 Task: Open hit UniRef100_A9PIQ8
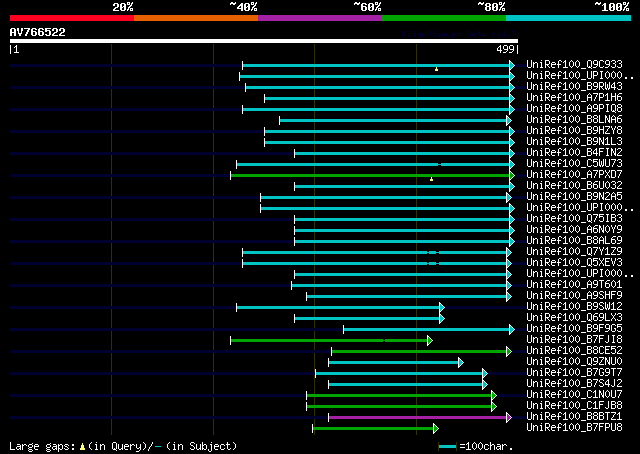coord(574,109)
